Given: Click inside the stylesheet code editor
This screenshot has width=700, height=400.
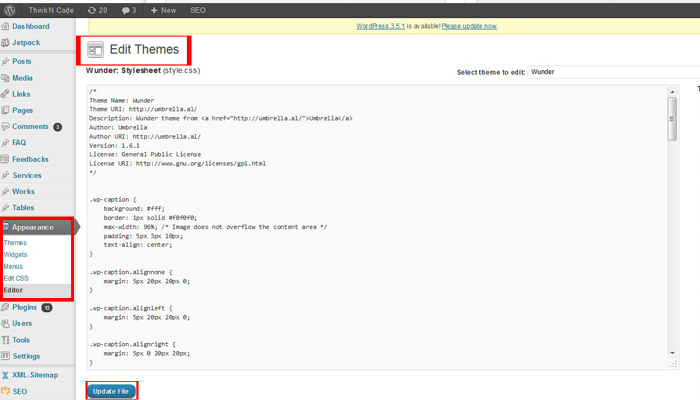Looking at the screenshot, I should (x=377, y=227).
